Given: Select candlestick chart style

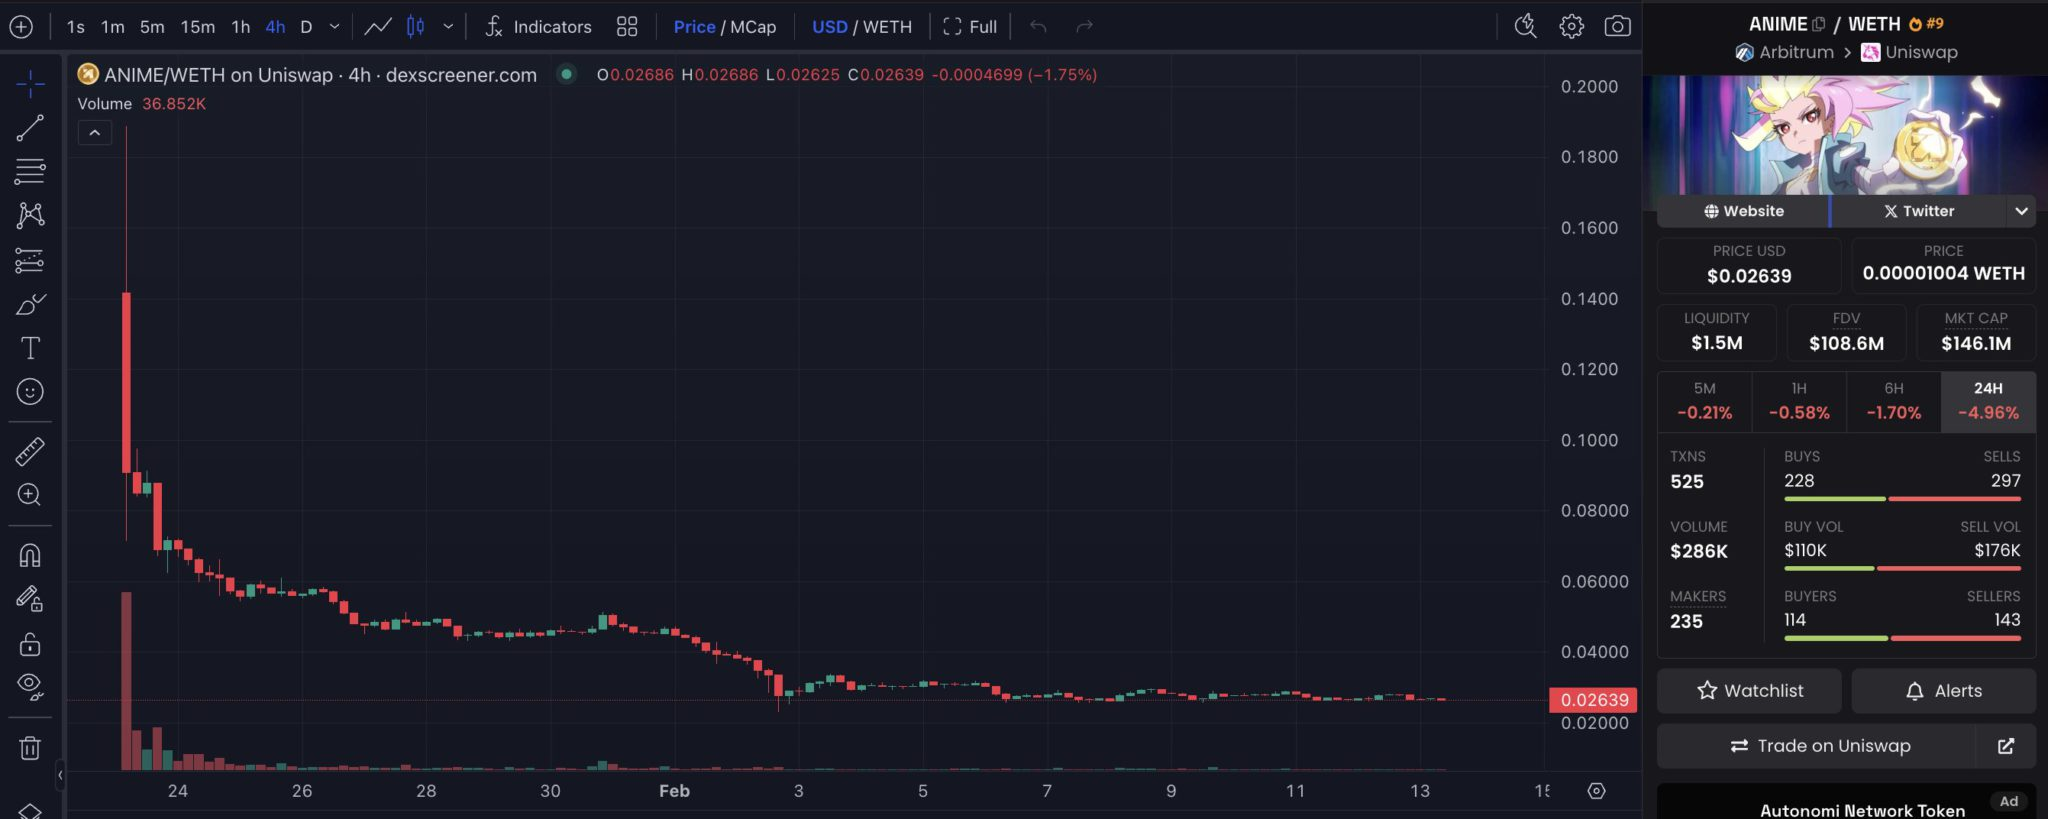Looking at the screenshot, I should (x=415, y=27).
